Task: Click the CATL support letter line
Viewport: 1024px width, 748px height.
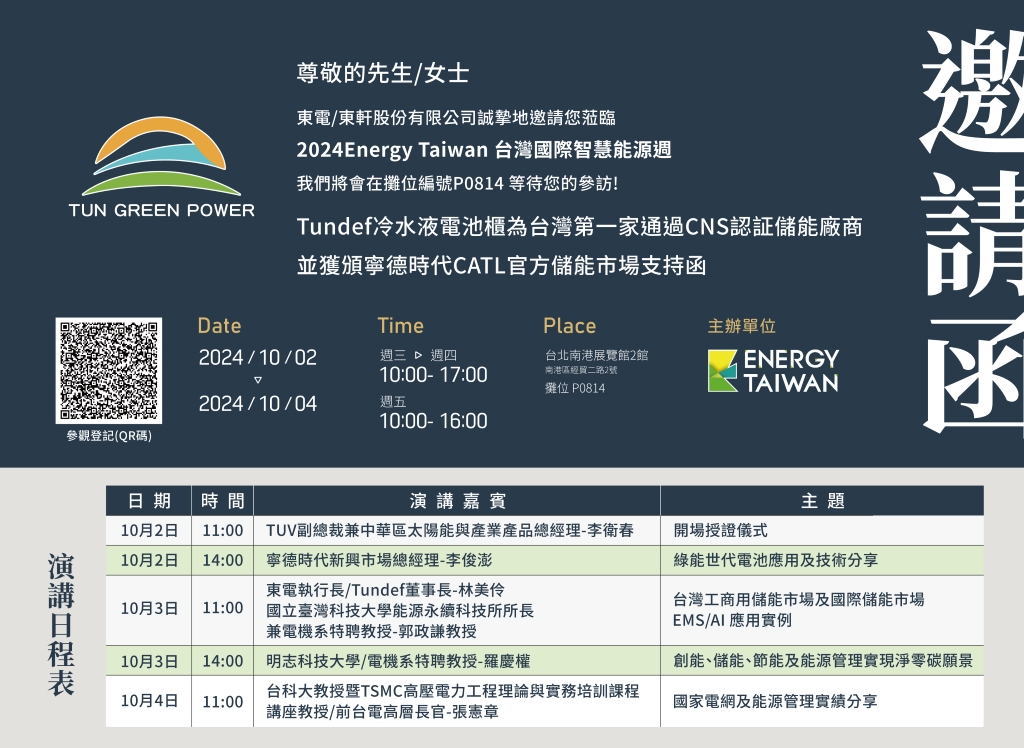Action: [x=502, y=266]
